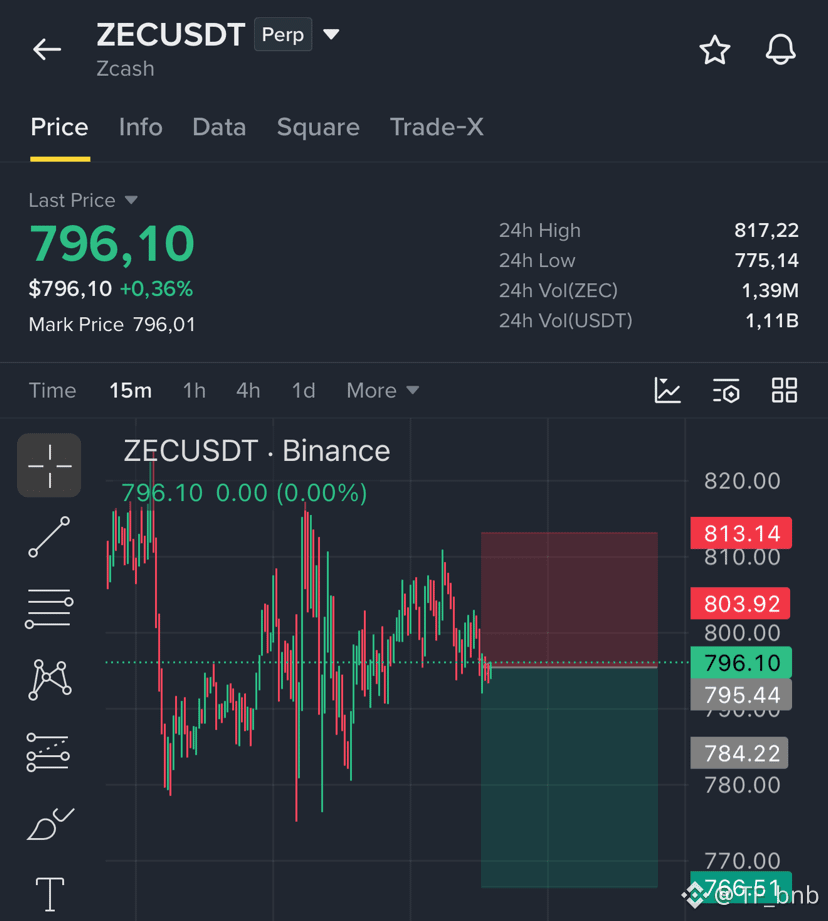
Task: Select the red stop-loss zone of position
Action: [569, 599]
